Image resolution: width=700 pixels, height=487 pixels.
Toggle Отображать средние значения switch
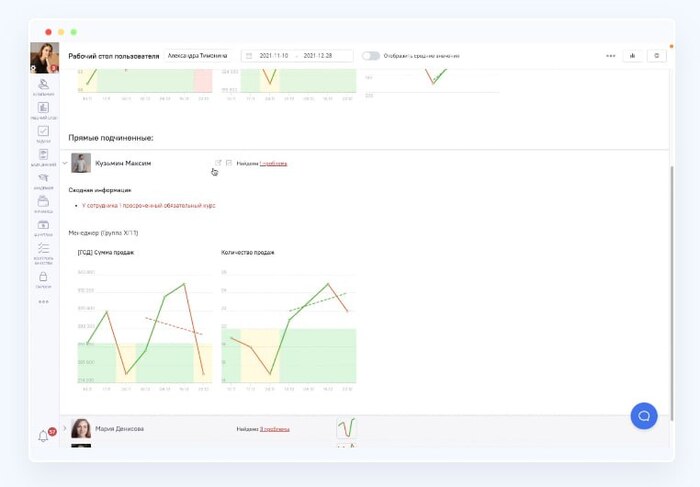(371, 56)
